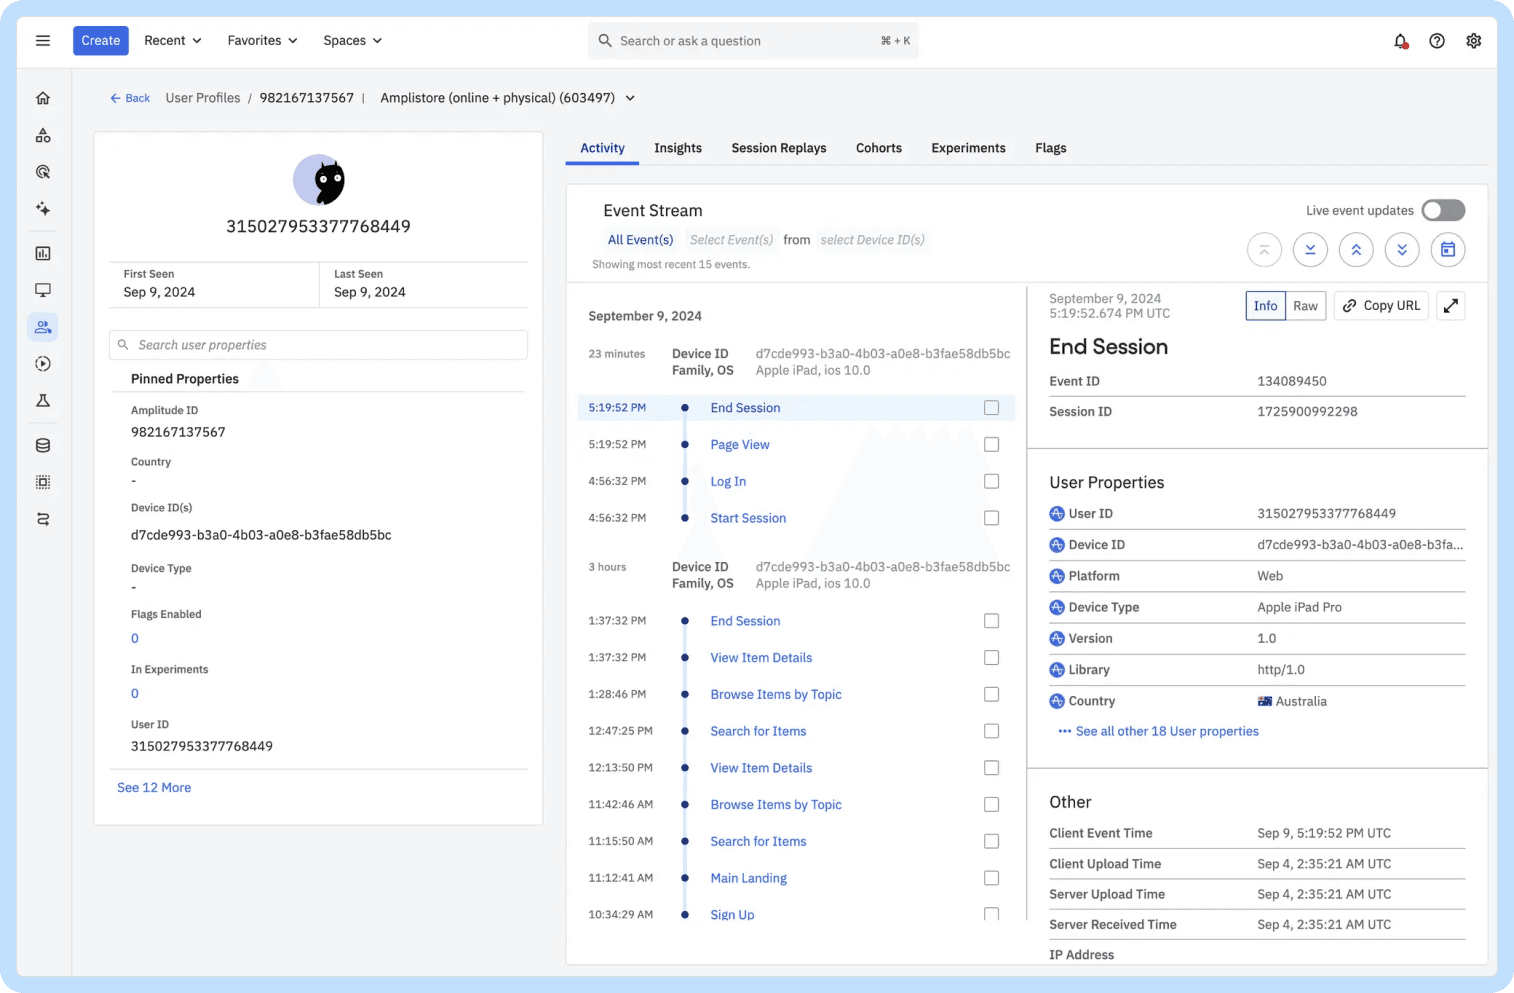
Task: Open the AI sparkles icon in the sidebar
Action: [42, 209]
